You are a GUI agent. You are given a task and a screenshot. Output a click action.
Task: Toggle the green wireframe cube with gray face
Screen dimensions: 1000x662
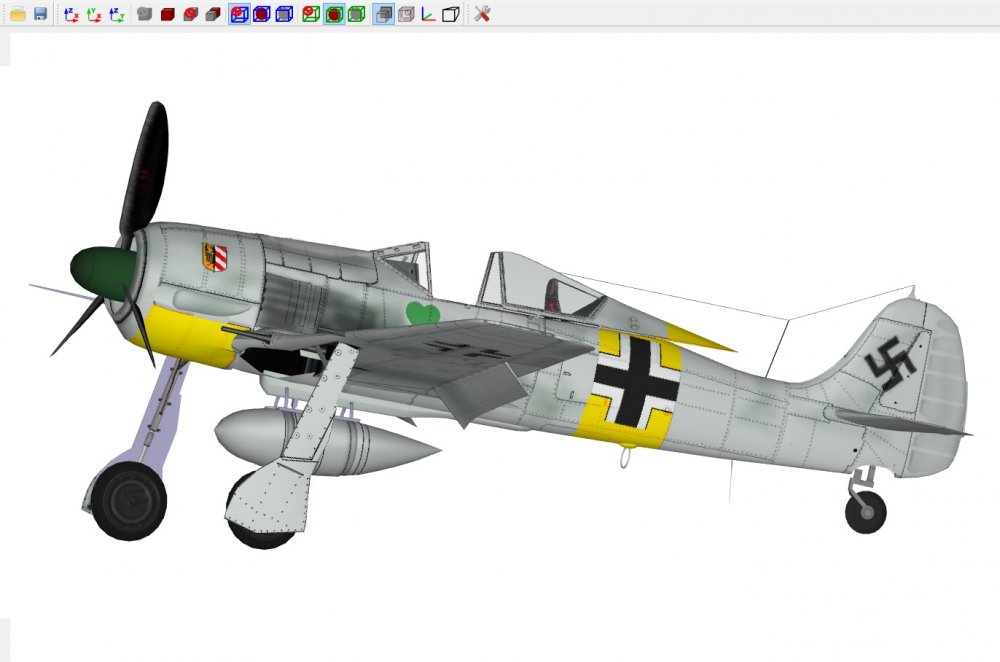coord(357,14)
